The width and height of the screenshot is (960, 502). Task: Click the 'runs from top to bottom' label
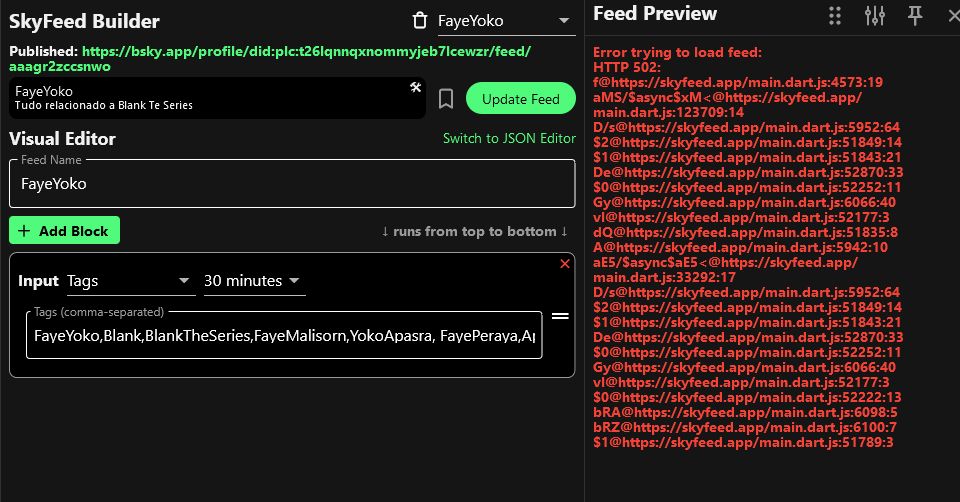(474, 231)
